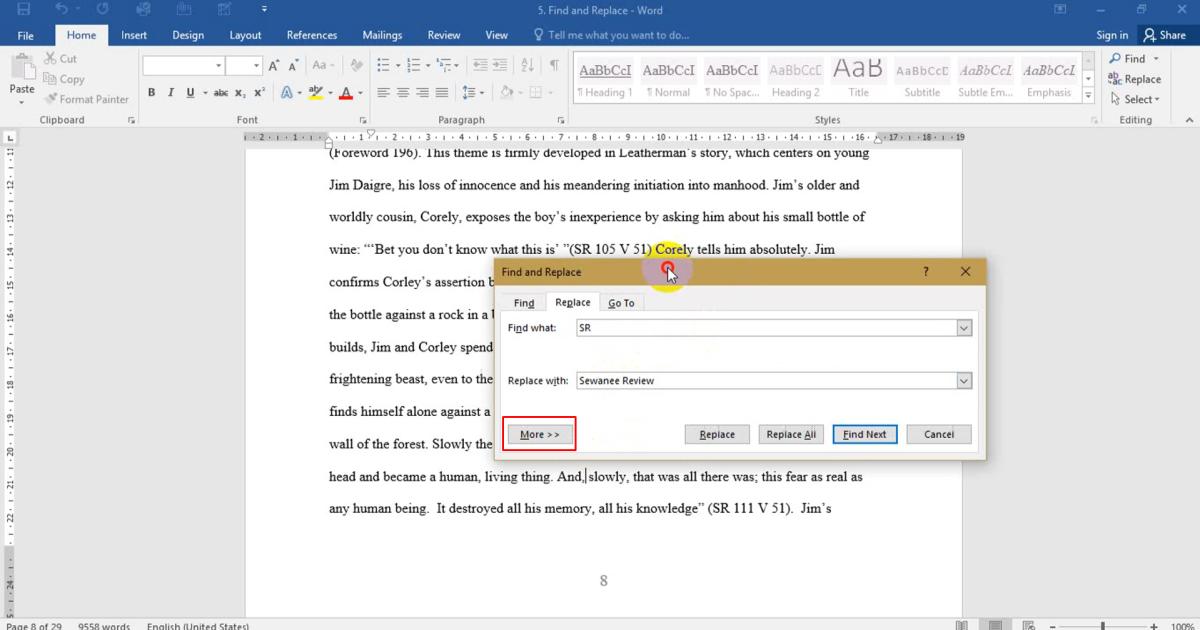Viewport: 1200px width, 630px height.
Task: Open the References ribbon tab
Action: pos(312,35)
